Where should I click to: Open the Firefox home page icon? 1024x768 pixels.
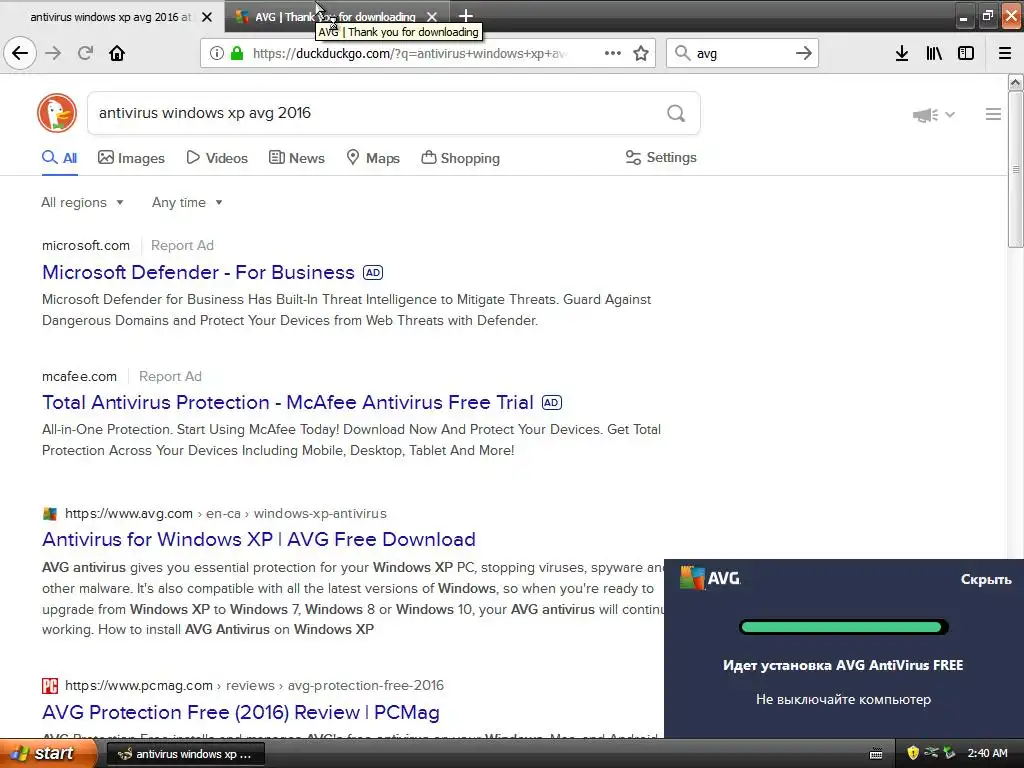click(117, 53)
